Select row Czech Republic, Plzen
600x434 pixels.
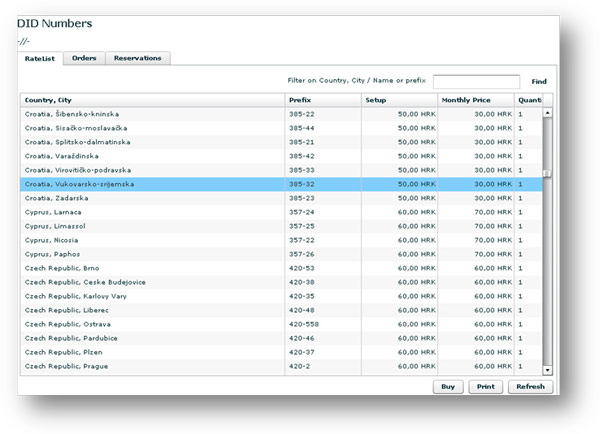click(281, 352)
